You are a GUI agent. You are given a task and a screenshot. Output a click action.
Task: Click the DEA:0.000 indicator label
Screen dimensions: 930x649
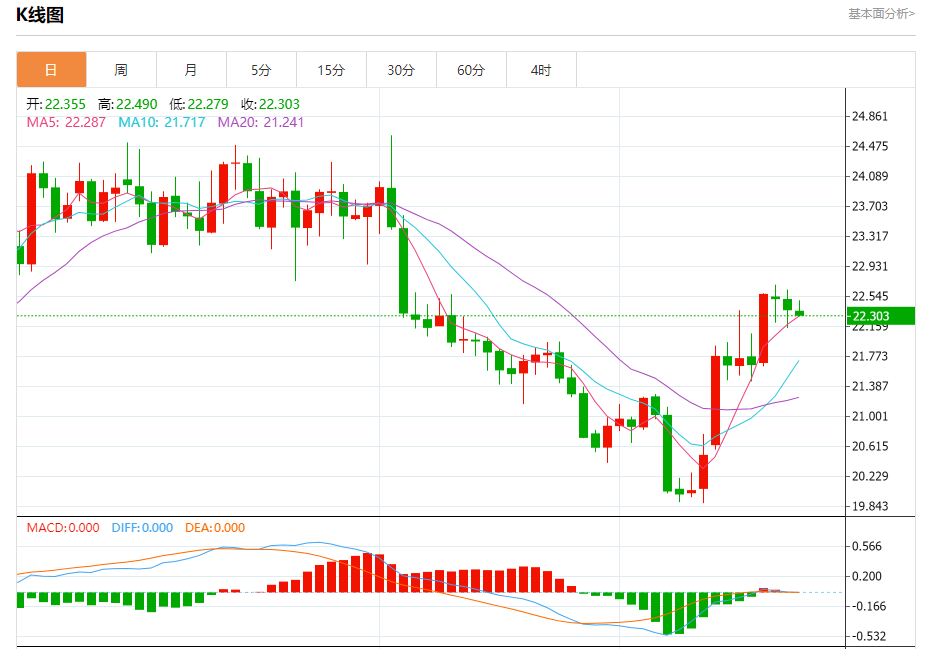pos(215,527)
